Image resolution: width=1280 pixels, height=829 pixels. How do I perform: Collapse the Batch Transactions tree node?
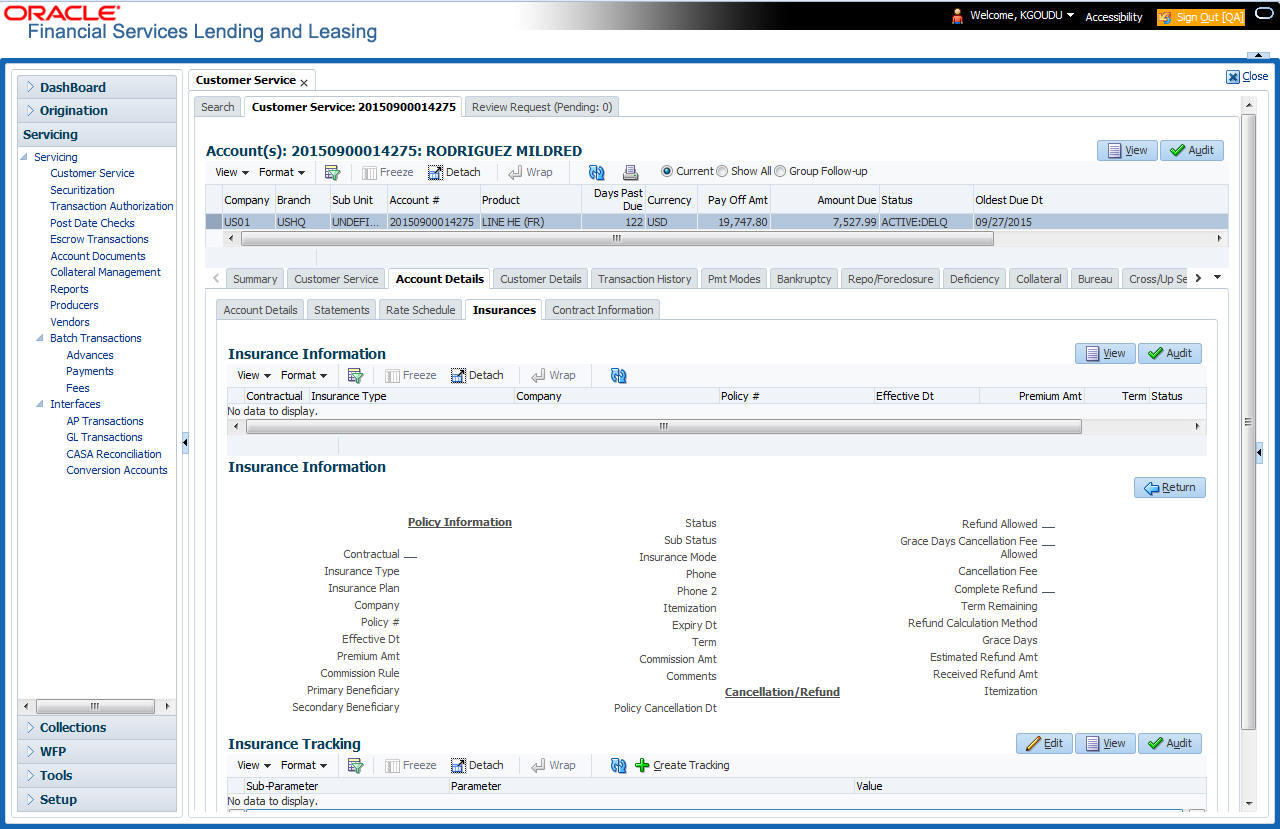point(40,338)
